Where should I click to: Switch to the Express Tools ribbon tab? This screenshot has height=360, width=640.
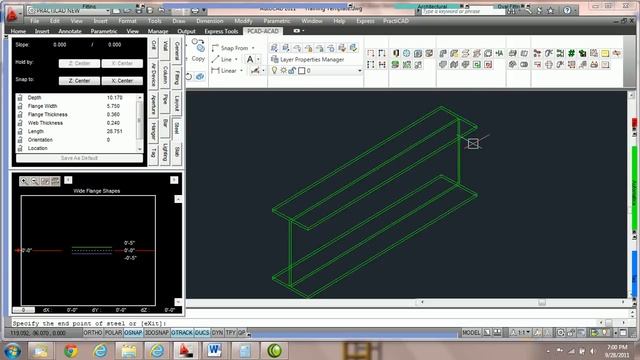(221, 31)
